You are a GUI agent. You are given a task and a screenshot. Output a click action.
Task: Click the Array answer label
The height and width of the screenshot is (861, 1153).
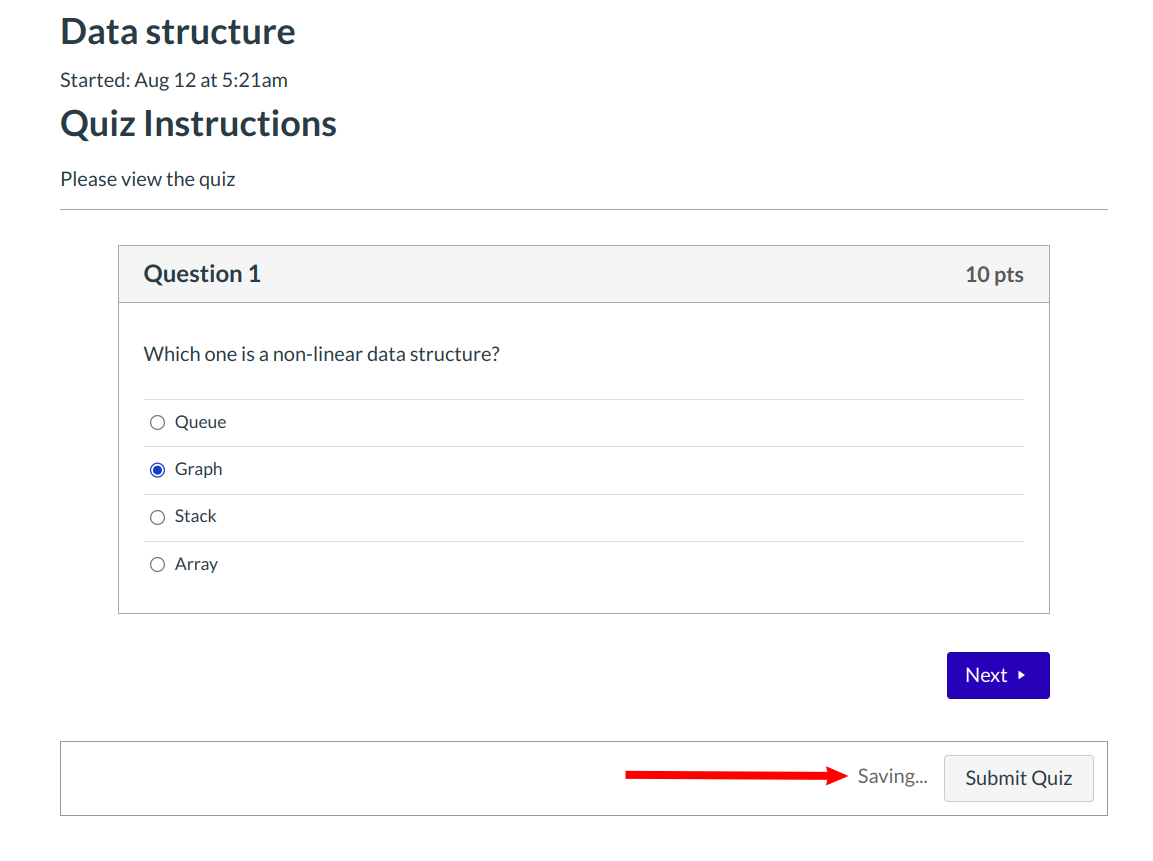click(x=196, y=565)
